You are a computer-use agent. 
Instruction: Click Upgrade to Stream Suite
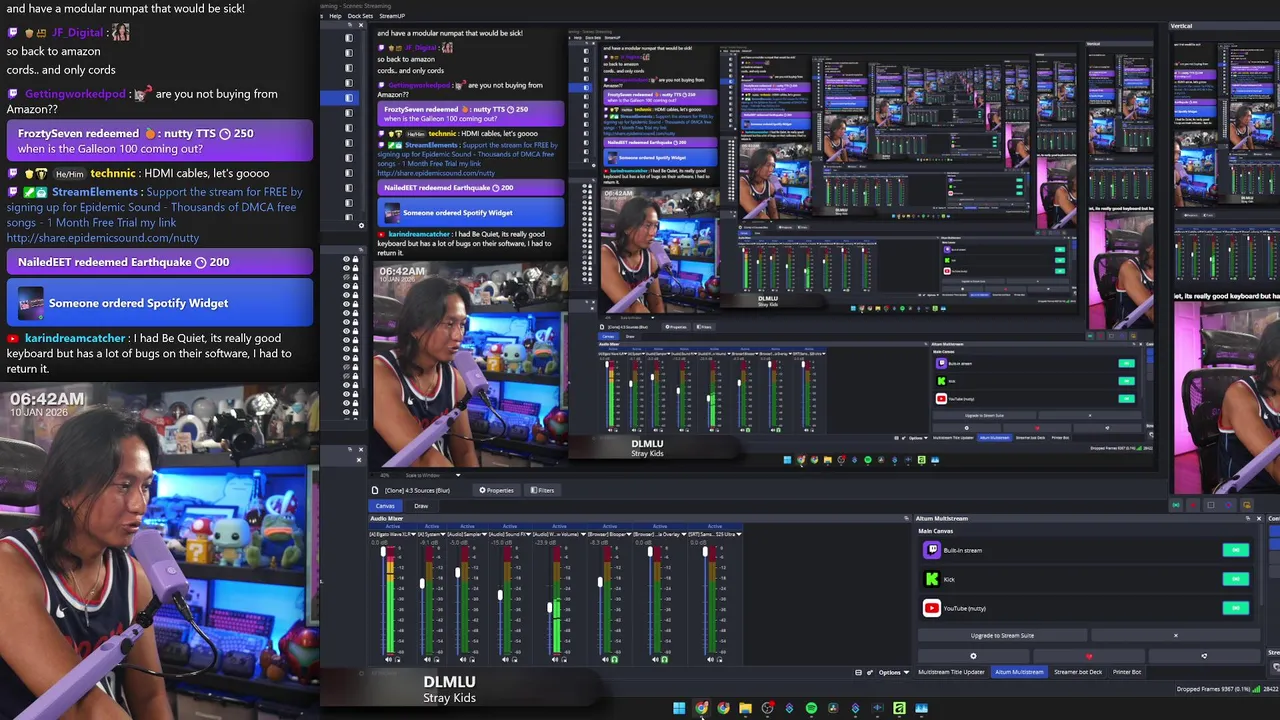tap(1002, 635)
